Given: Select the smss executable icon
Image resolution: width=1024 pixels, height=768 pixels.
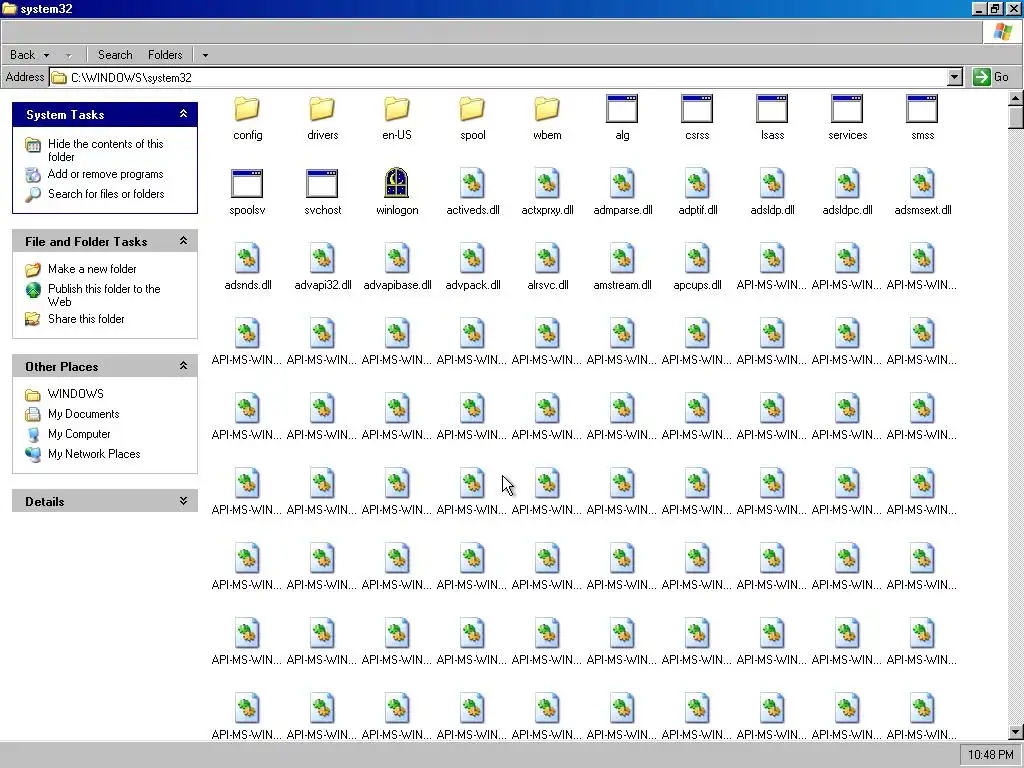Looking at the screenshot, I should pos(922,109).
